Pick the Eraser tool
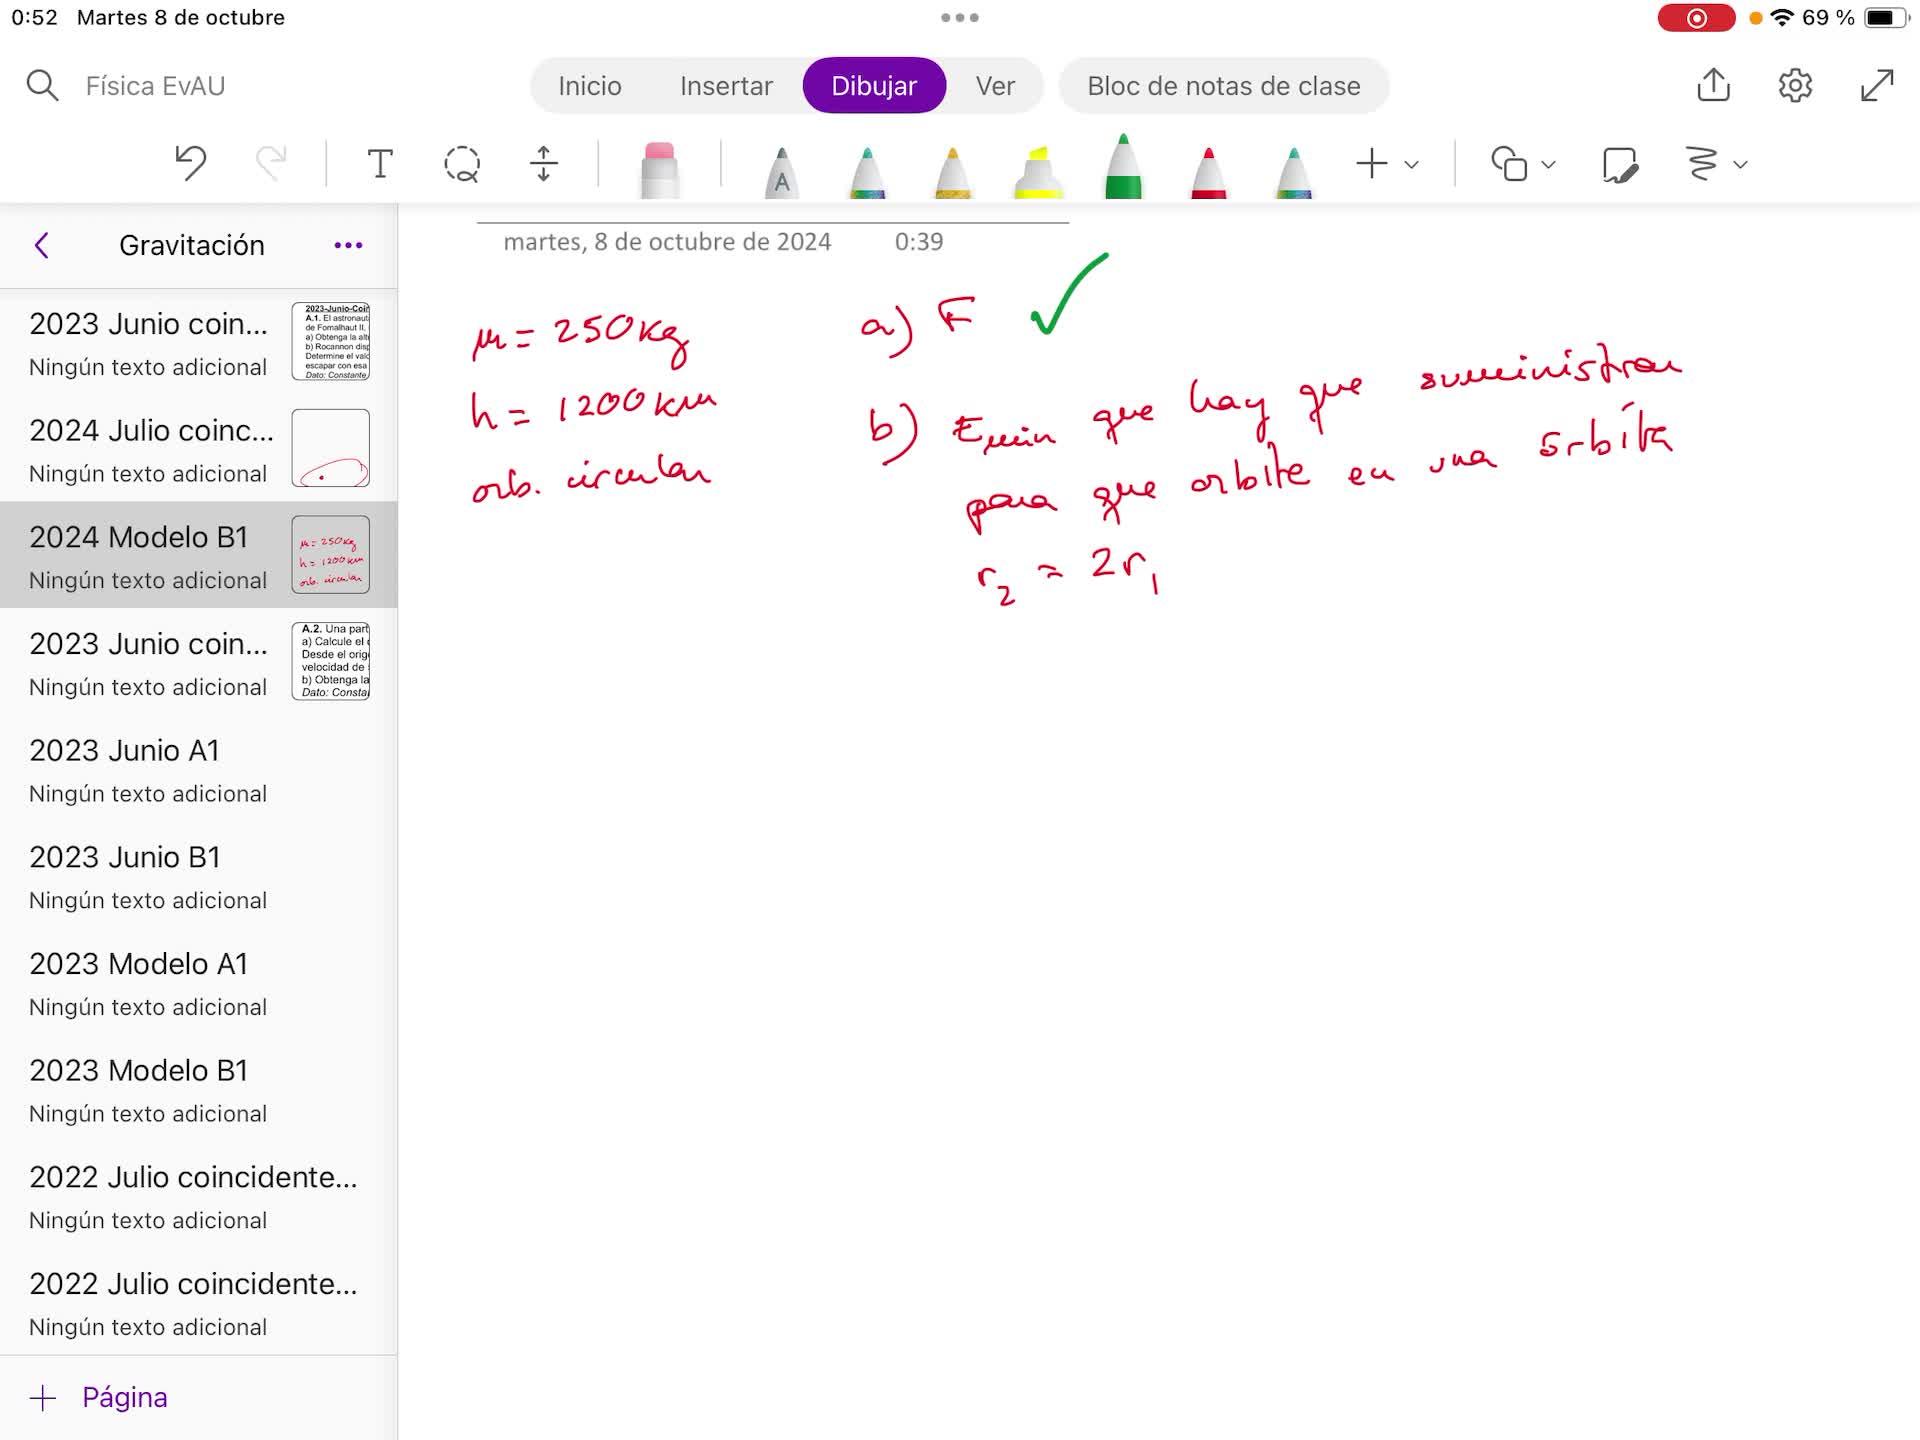This screenshot has width=1920, height=1440. point(659,170)
